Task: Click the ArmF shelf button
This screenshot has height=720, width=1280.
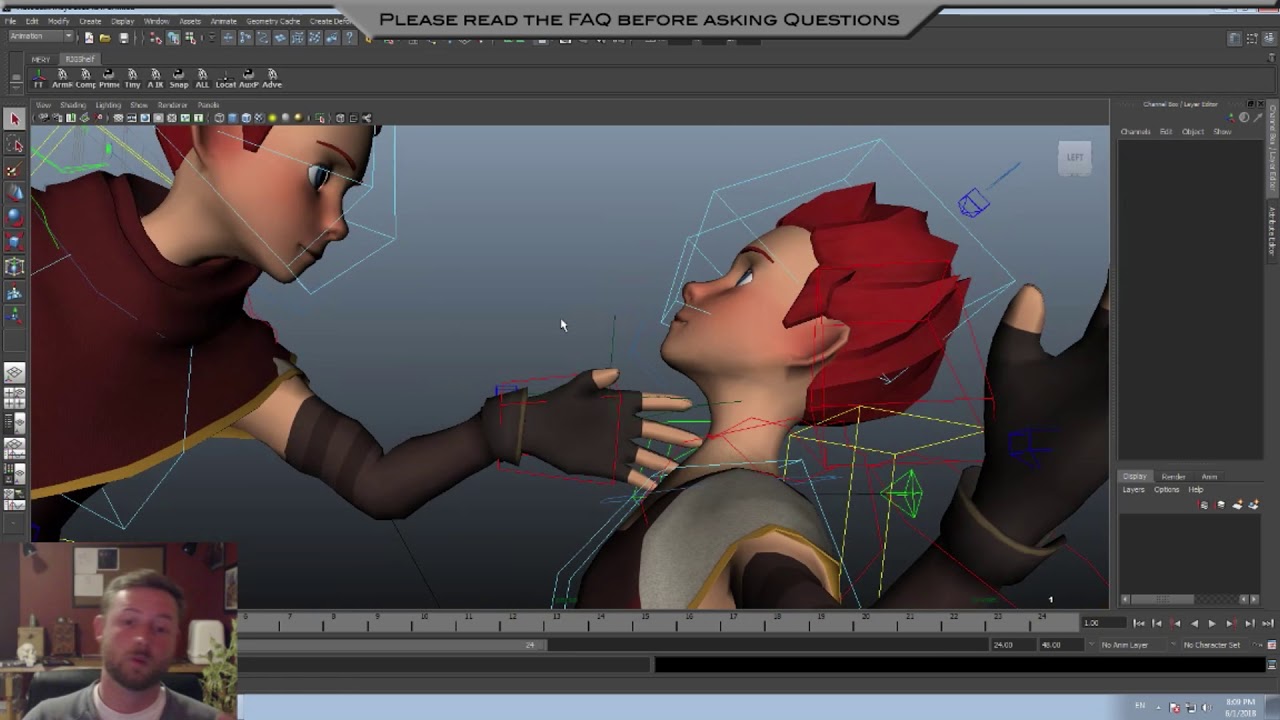Action: tap(62, 78)
